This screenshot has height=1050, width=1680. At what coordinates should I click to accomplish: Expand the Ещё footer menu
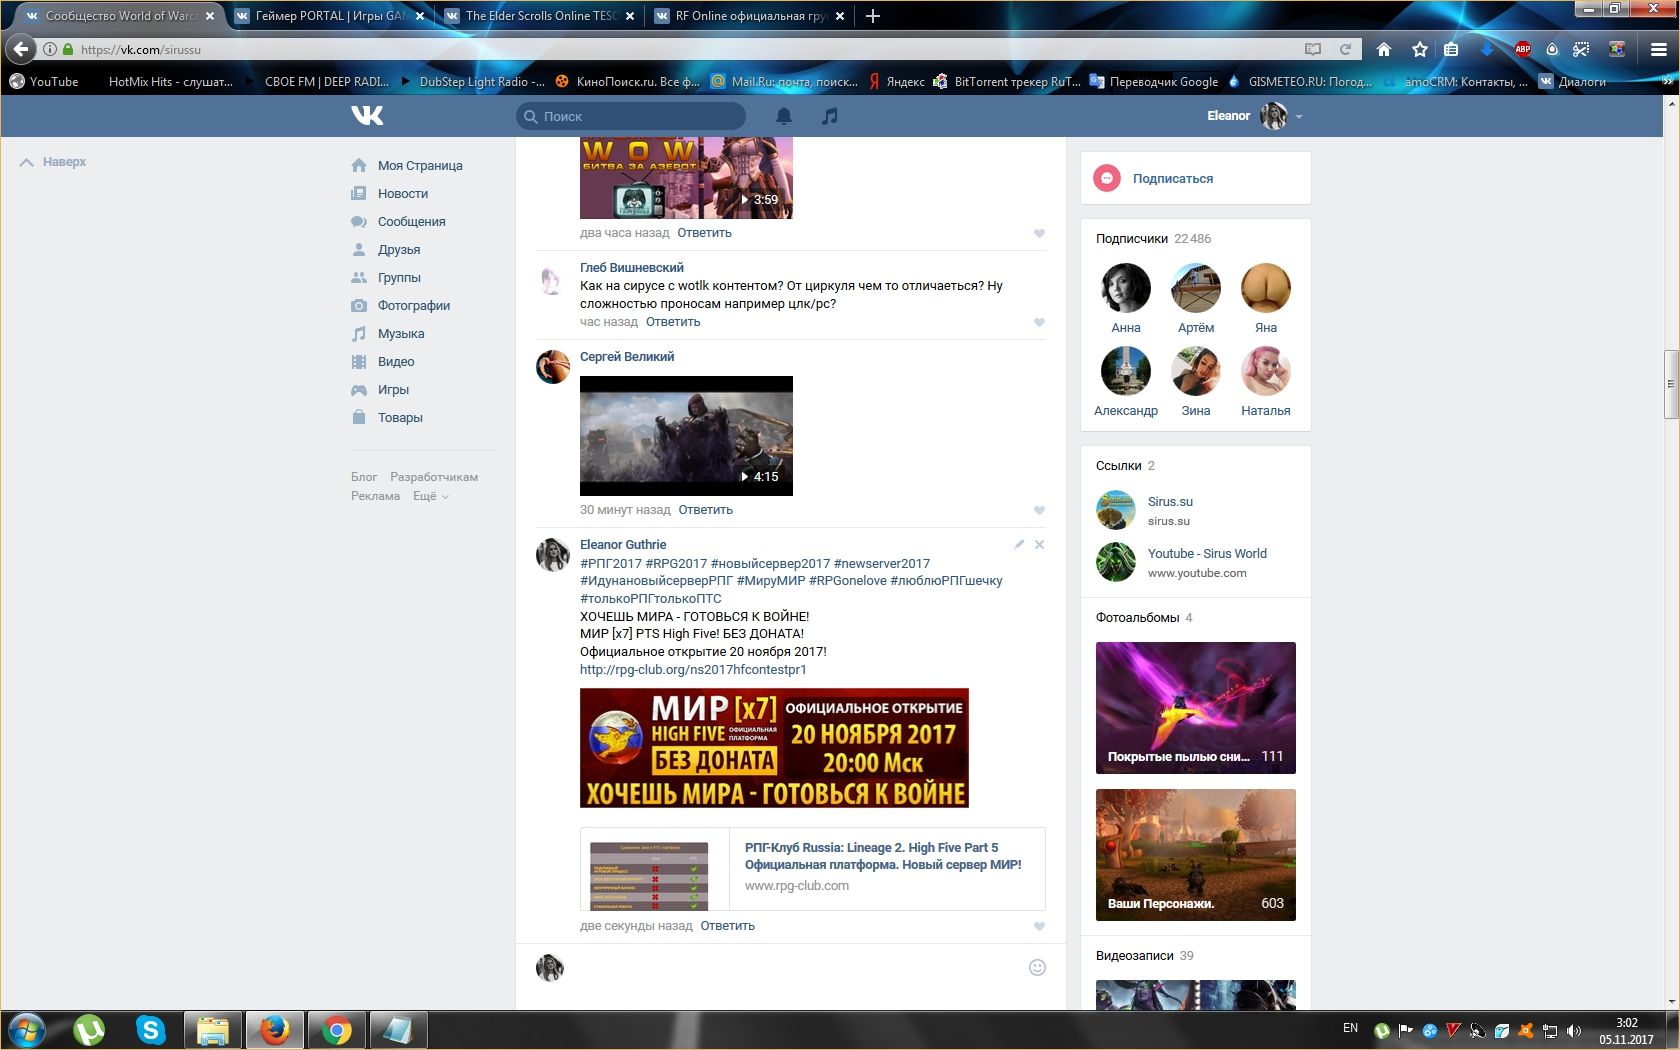[430, 496]
